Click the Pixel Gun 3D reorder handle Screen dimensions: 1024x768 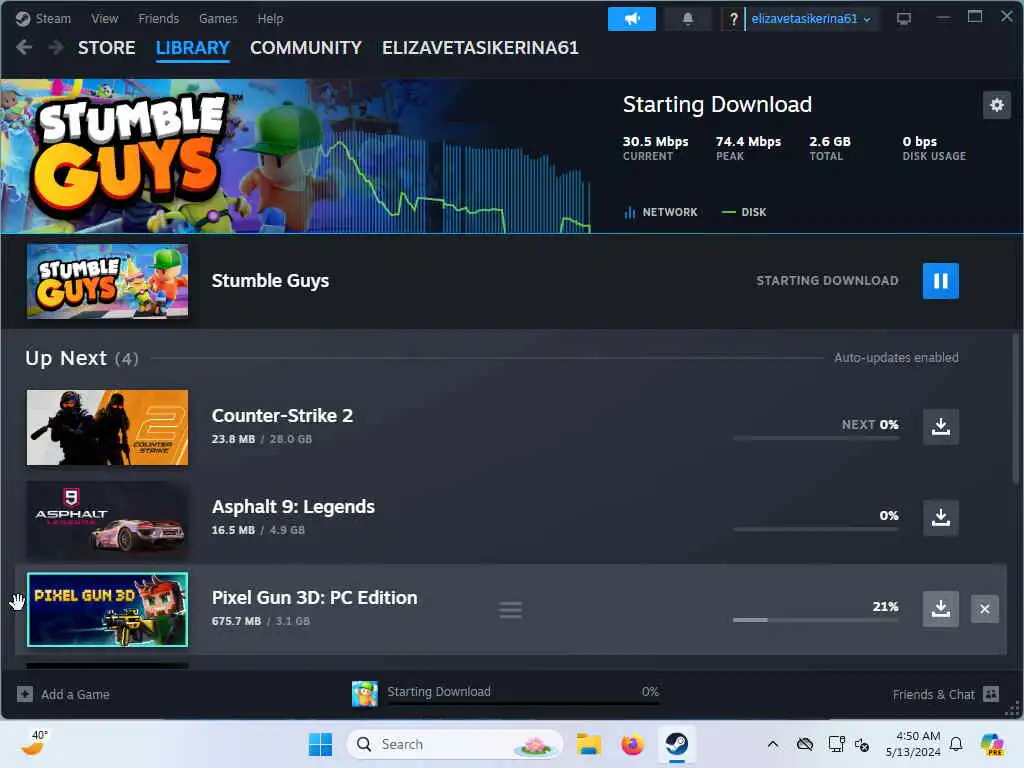click(511, 610)
